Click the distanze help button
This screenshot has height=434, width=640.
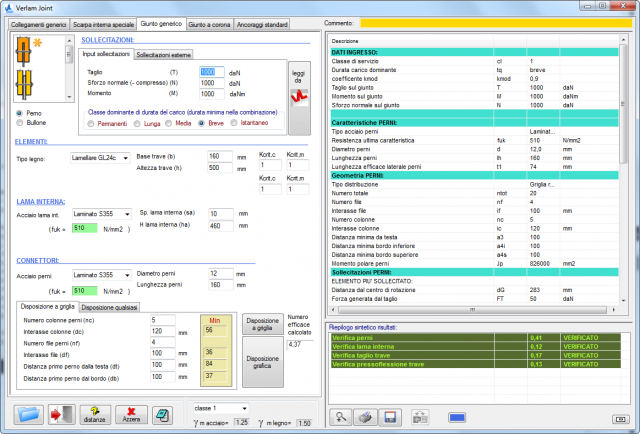[x=96, y=415]
